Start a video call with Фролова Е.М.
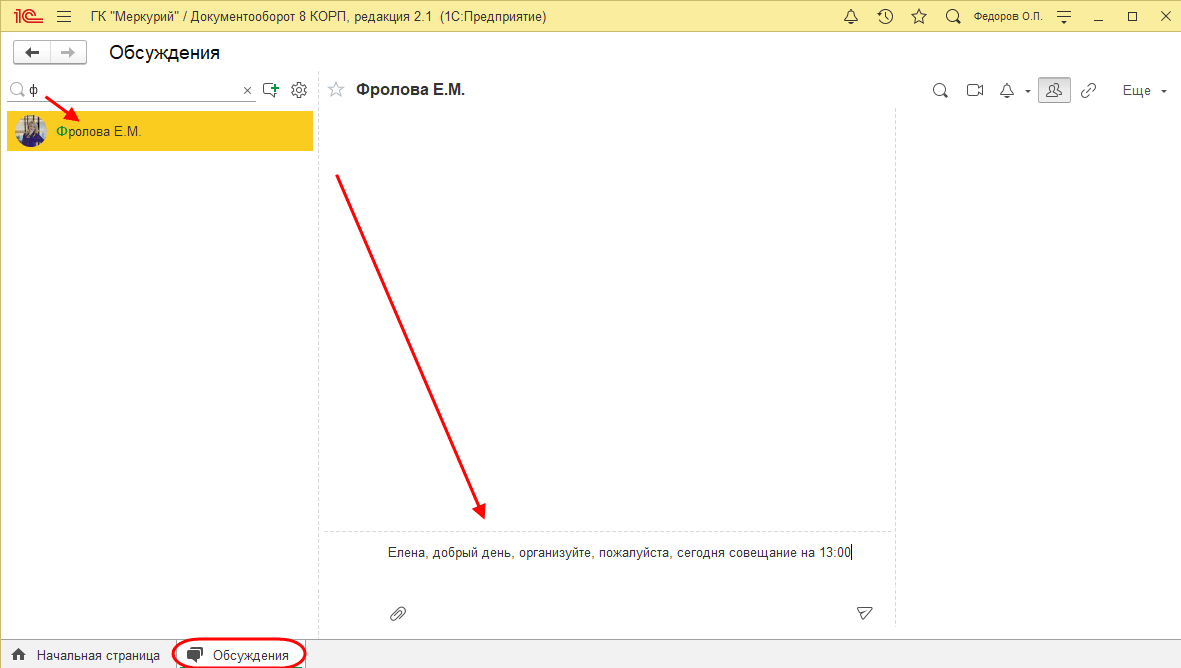 [x=975, y=90]
